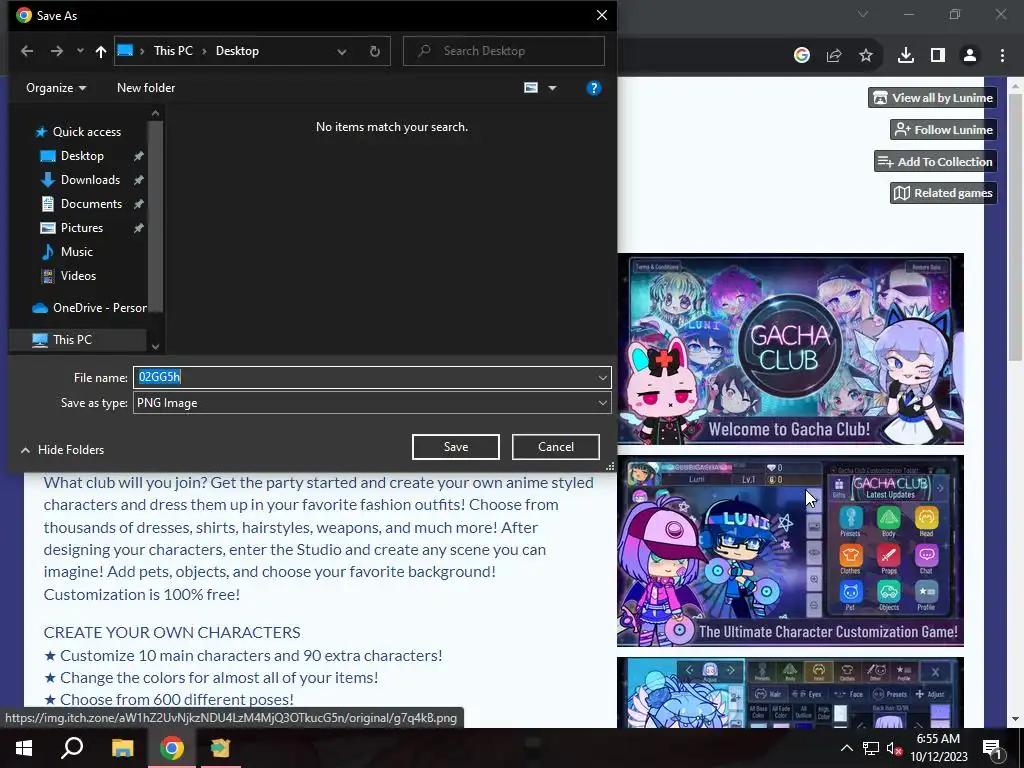Open network icon in system tray
The image size is (1024, 768).
tap(871, 748)
